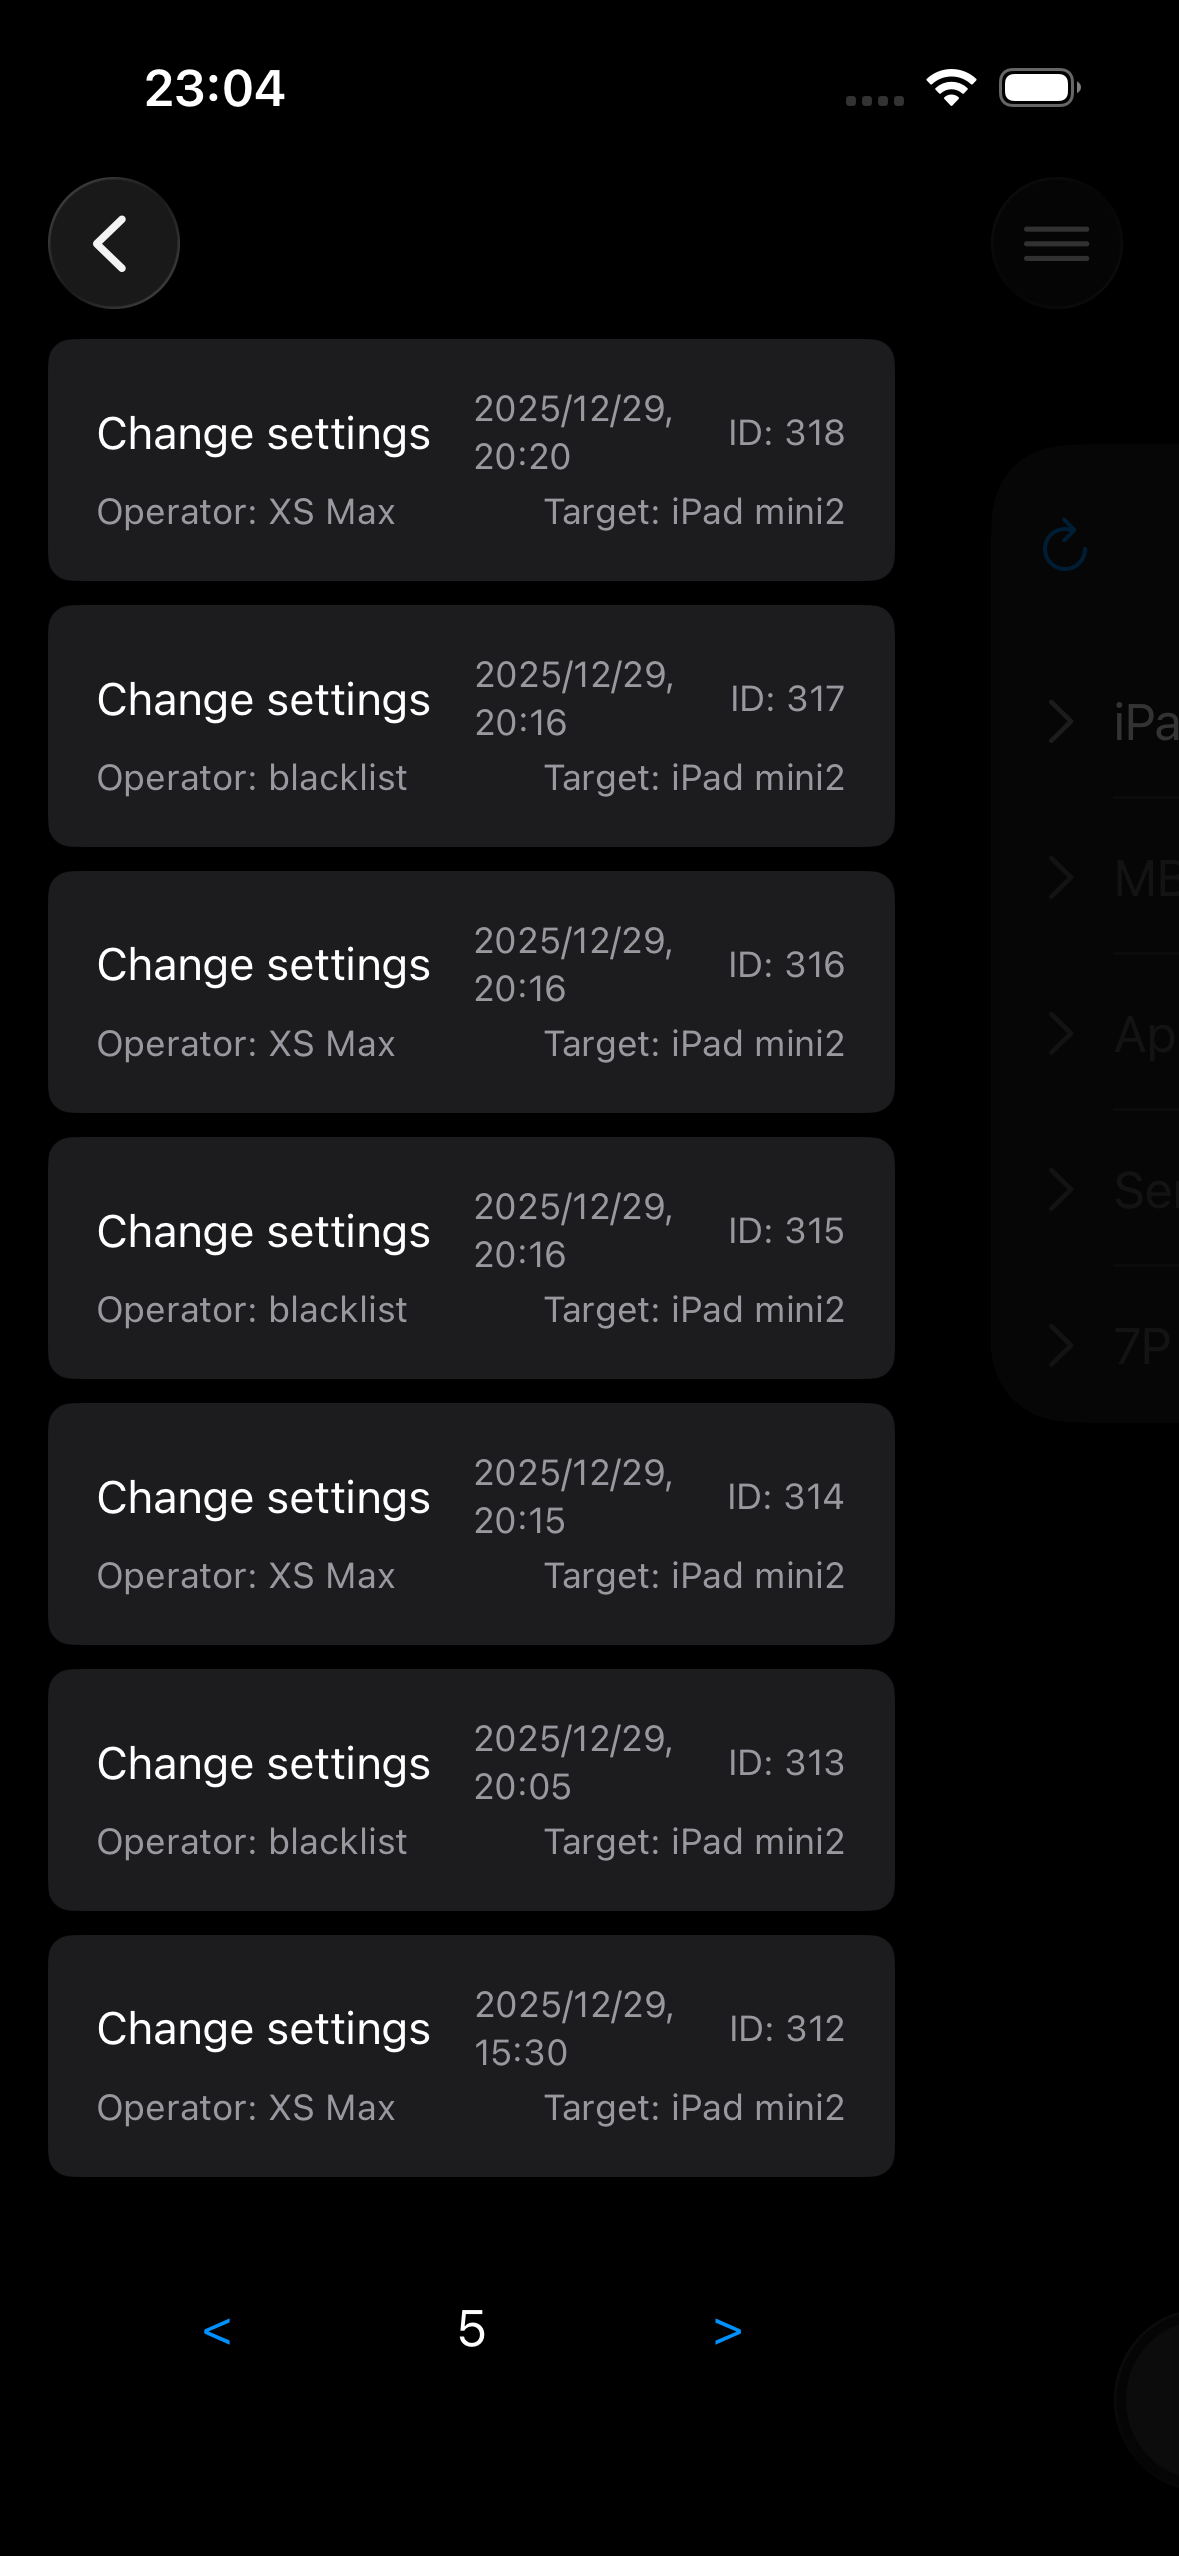The width and height of the screenshot is (1179, 2556).
Task: Expand the Se row chevron
Action: click(1060, 1190)
